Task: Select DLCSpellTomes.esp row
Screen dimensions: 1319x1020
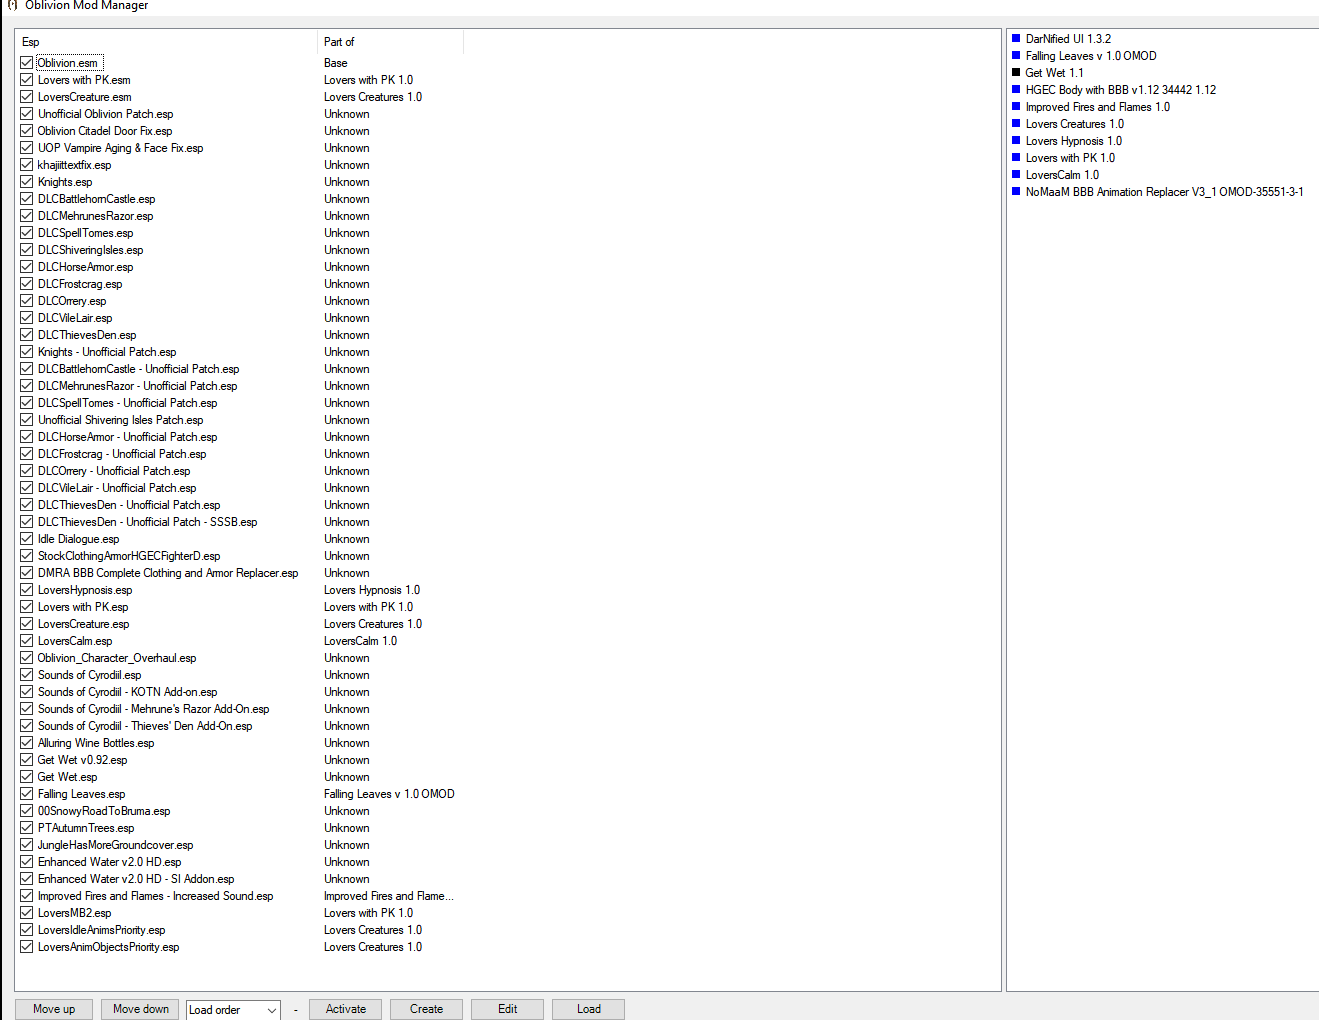Action: pyautogui.click(x=85, y=233)
